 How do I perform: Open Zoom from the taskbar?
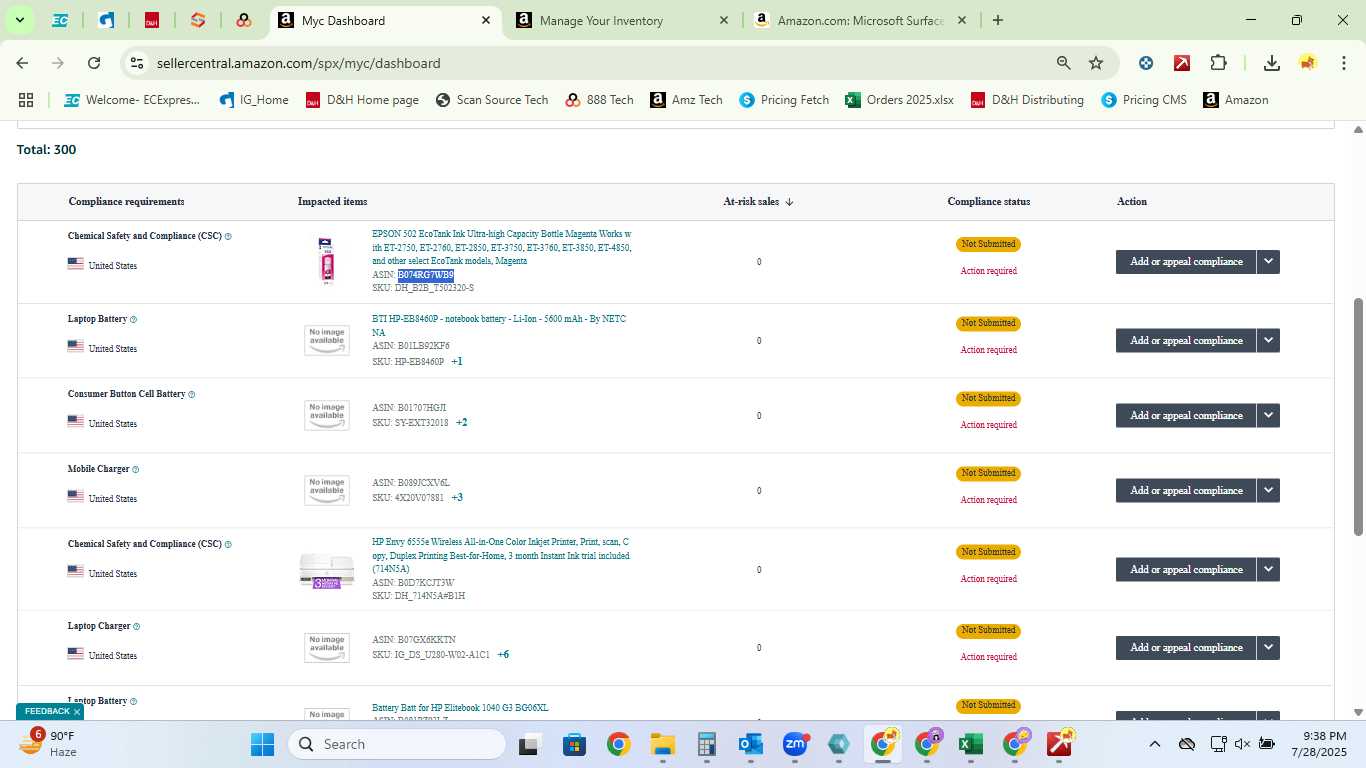point(795,744)
